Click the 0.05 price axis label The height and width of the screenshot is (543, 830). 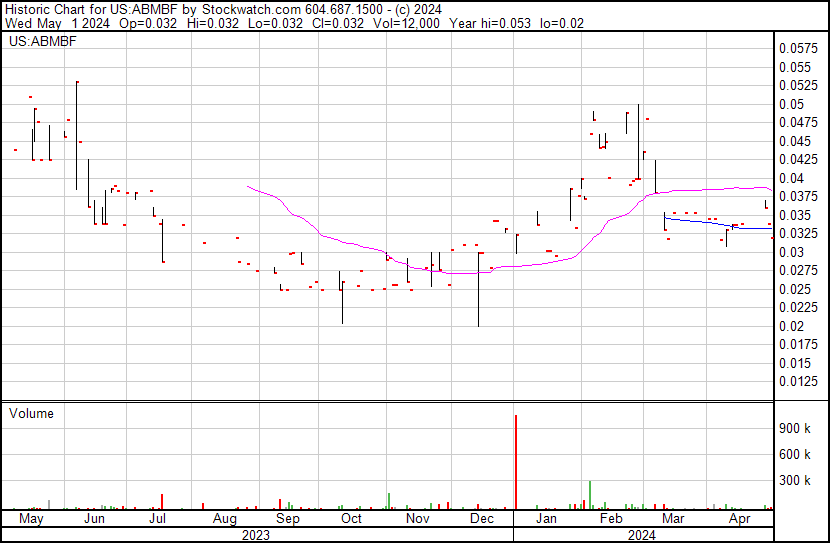[x=791, y=104]
